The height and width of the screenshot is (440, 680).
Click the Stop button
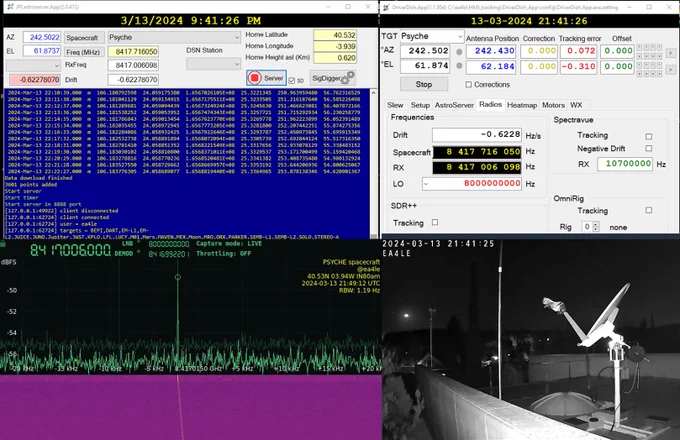424,84
